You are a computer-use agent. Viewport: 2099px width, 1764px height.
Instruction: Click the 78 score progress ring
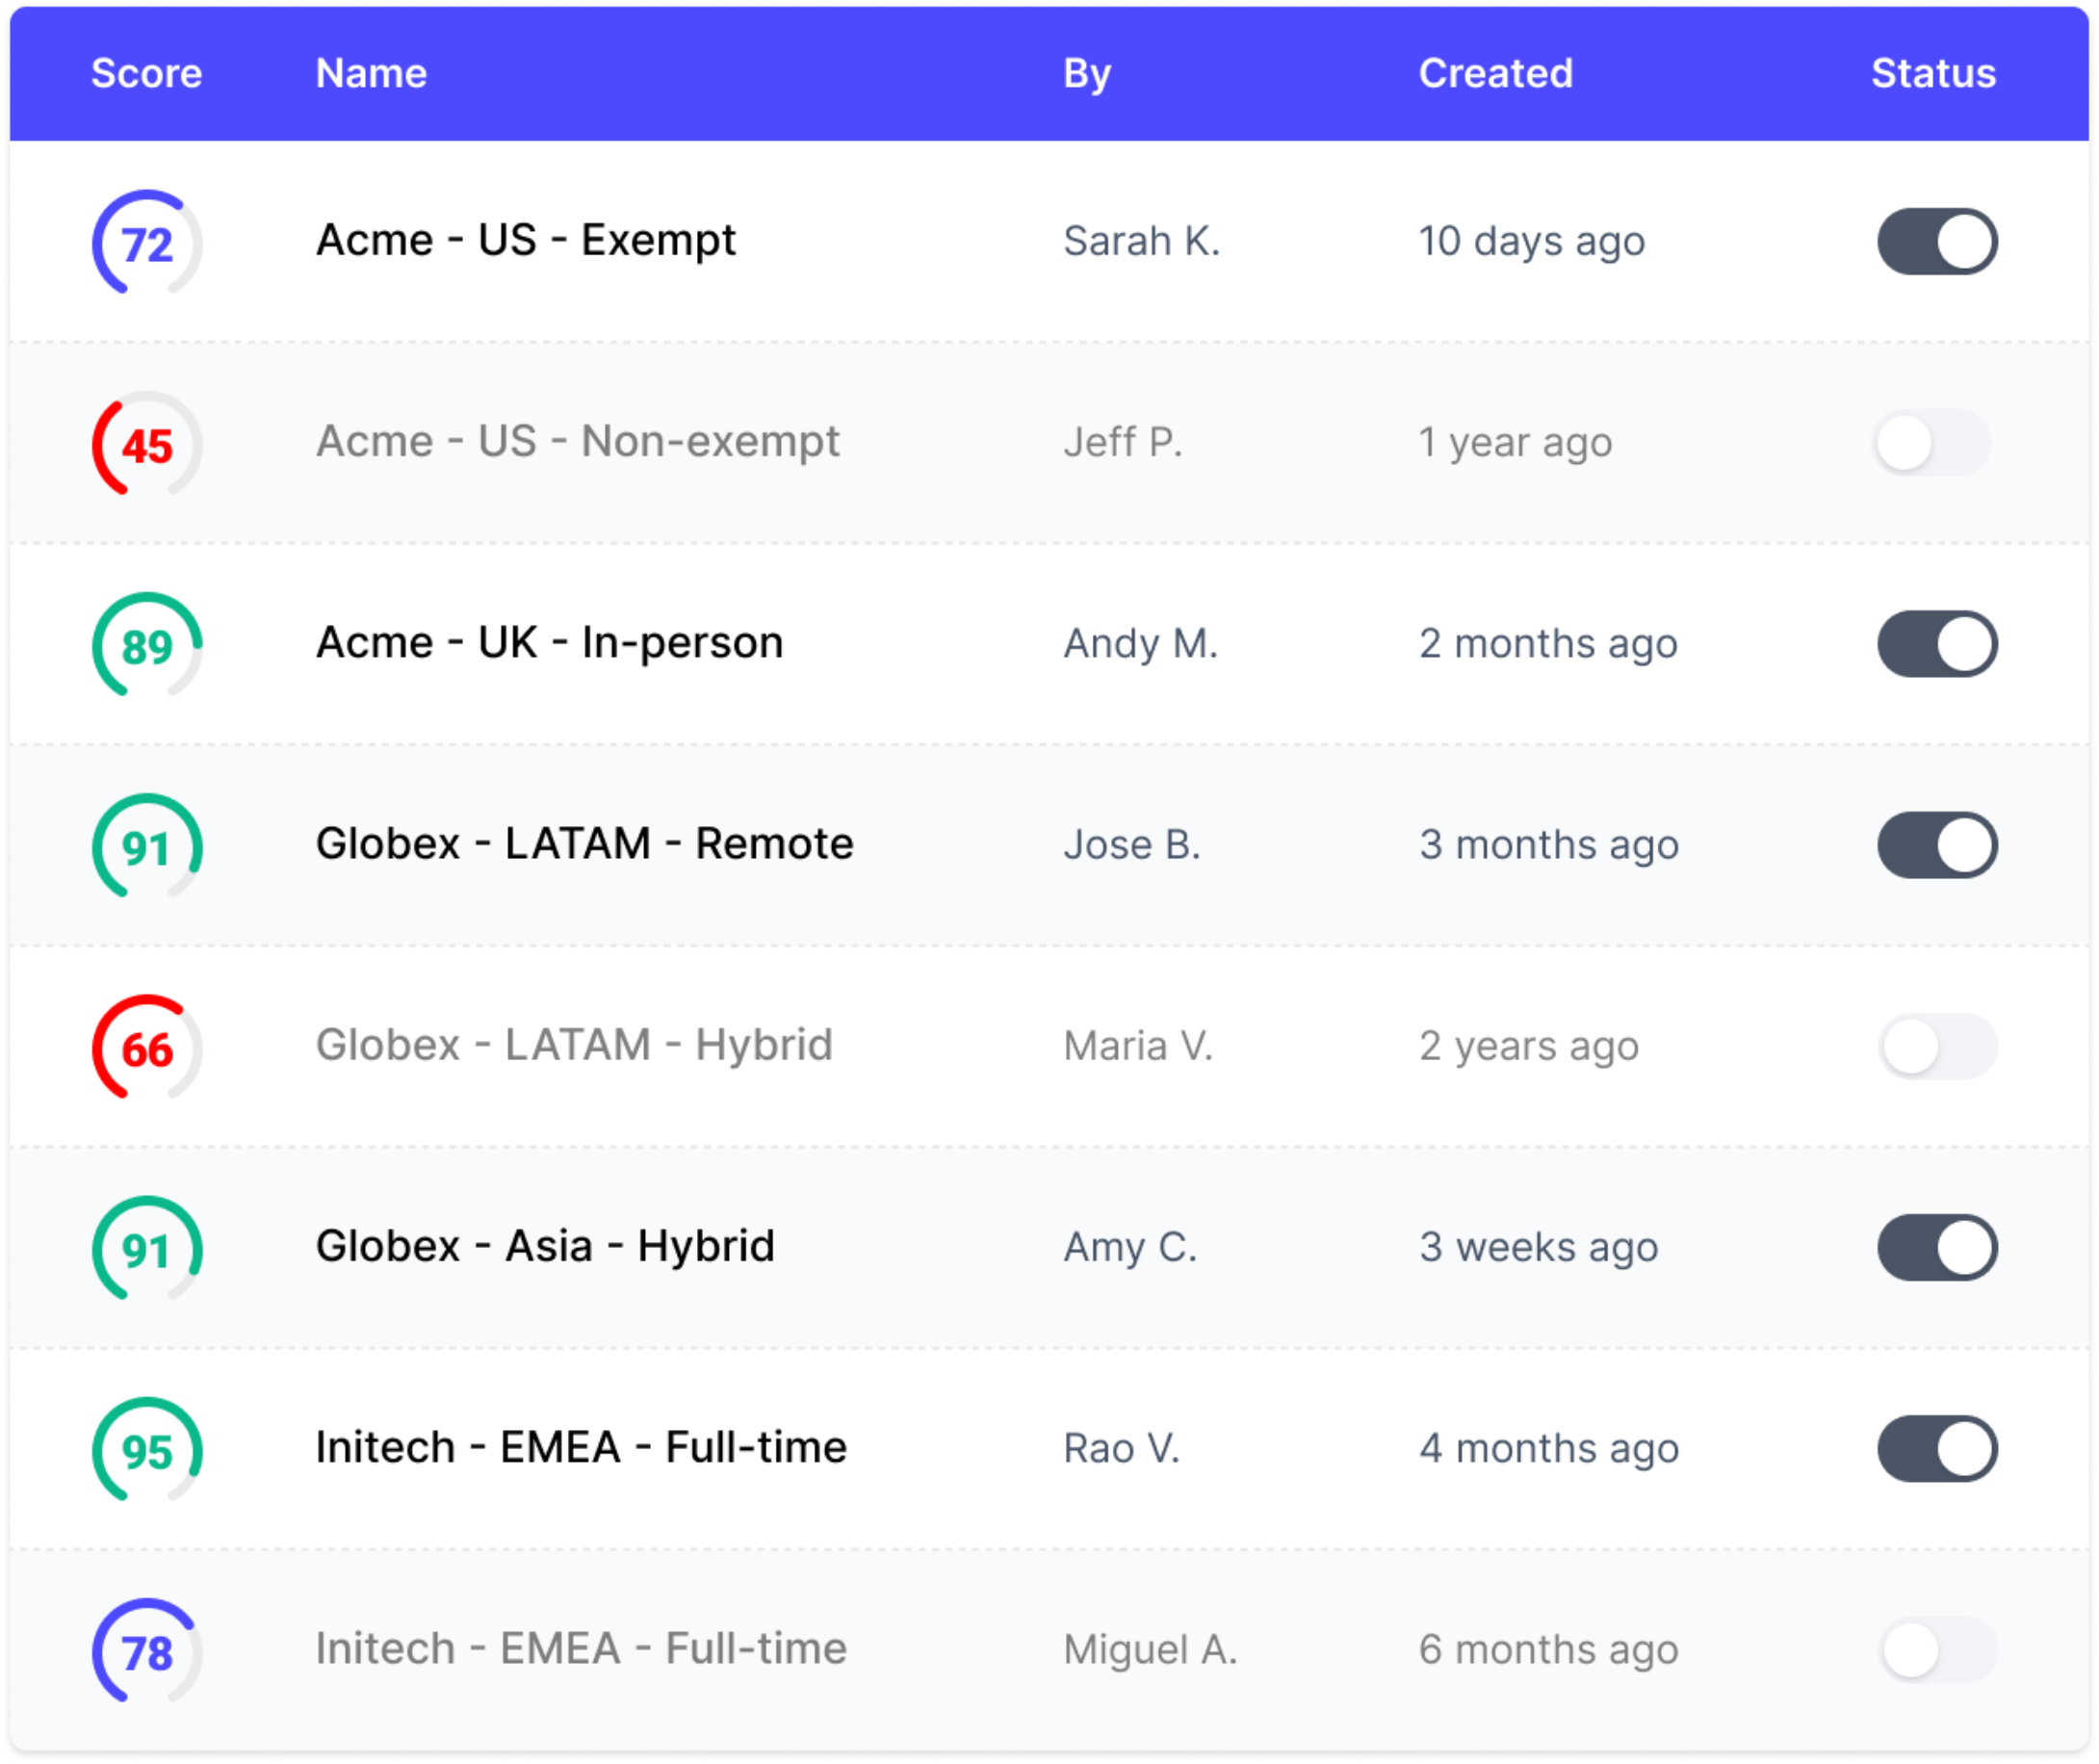(146, 1650)
